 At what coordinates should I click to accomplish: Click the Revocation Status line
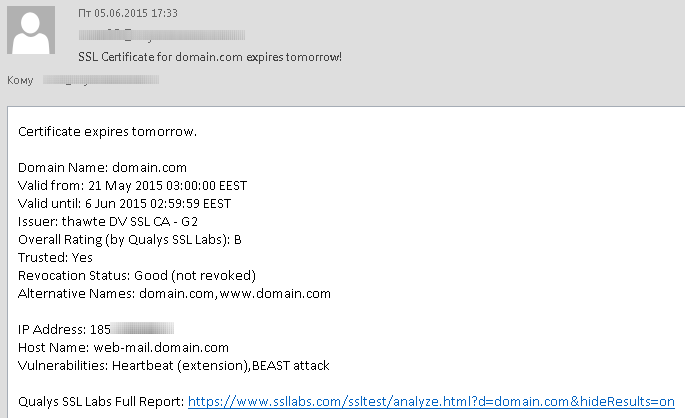(137, 275)
